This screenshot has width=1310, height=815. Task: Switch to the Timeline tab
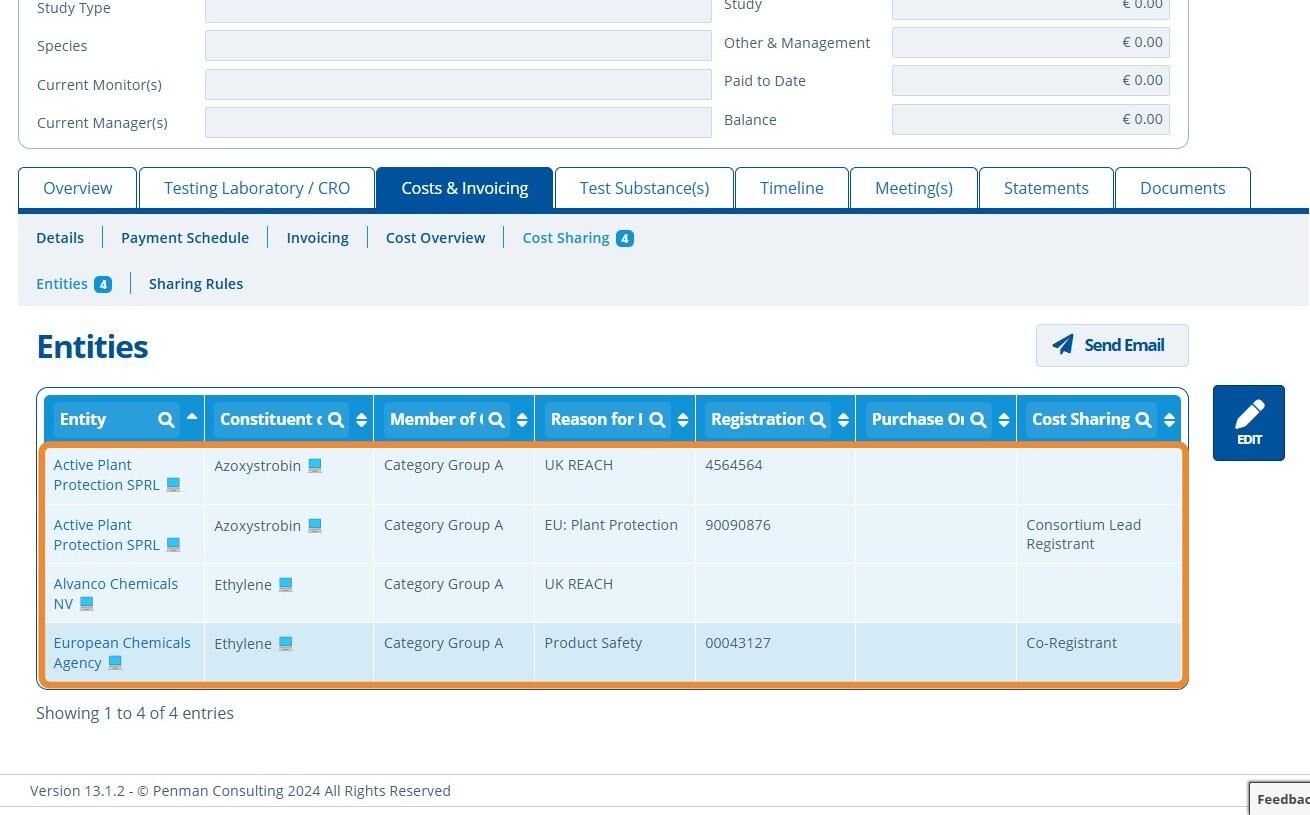click(x=792, y=188)
